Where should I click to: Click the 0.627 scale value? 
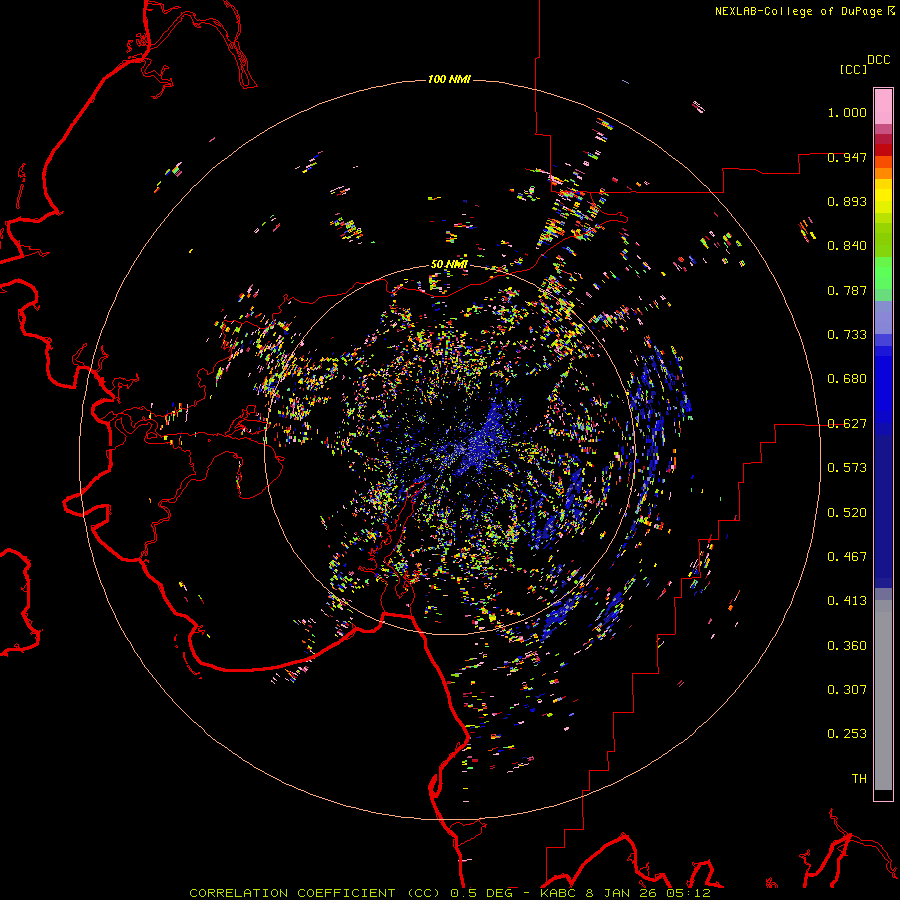pyautogui.click(x=847, y=424)
